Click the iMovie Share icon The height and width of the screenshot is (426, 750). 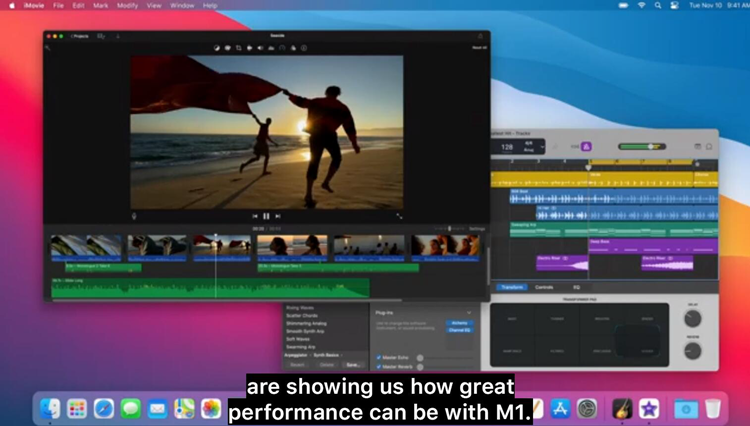pos(480,36)
